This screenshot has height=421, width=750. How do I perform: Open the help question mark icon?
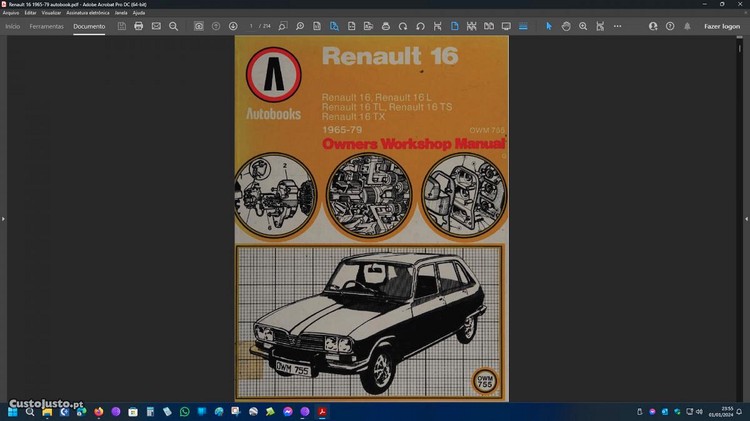pos(669,26)
